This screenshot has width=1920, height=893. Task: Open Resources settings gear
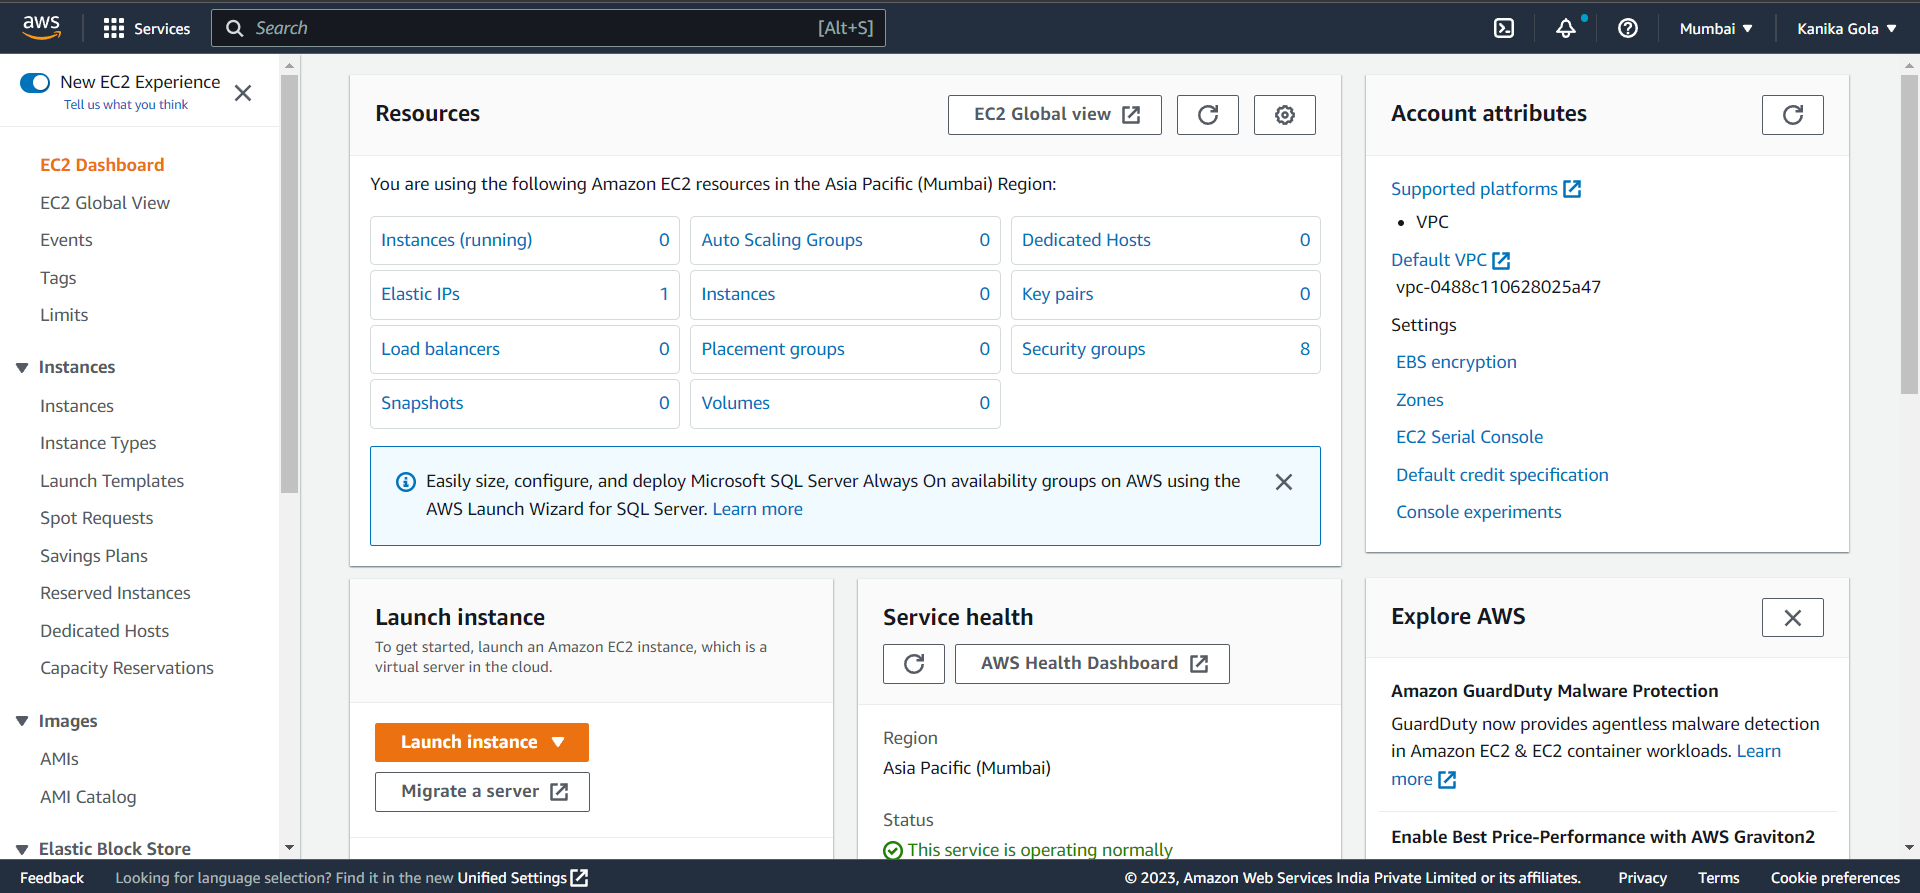click(x=1285, y=115)
